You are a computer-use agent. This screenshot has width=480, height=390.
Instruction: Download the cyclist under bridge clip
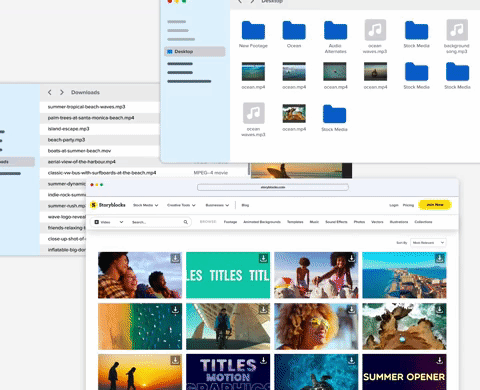click(x=263, y=310)
